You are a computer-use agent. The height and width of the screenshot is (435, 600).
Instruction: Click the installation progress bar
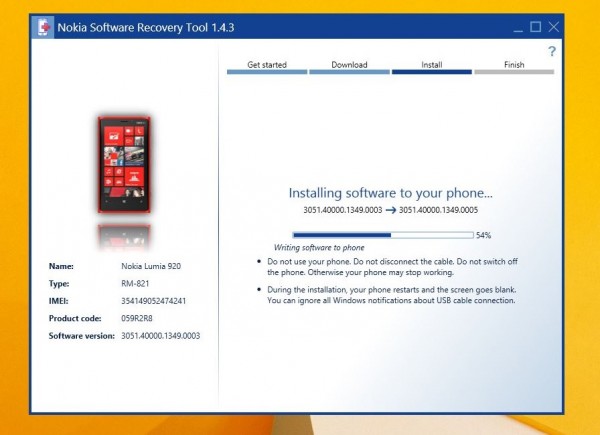click(383, 235)
